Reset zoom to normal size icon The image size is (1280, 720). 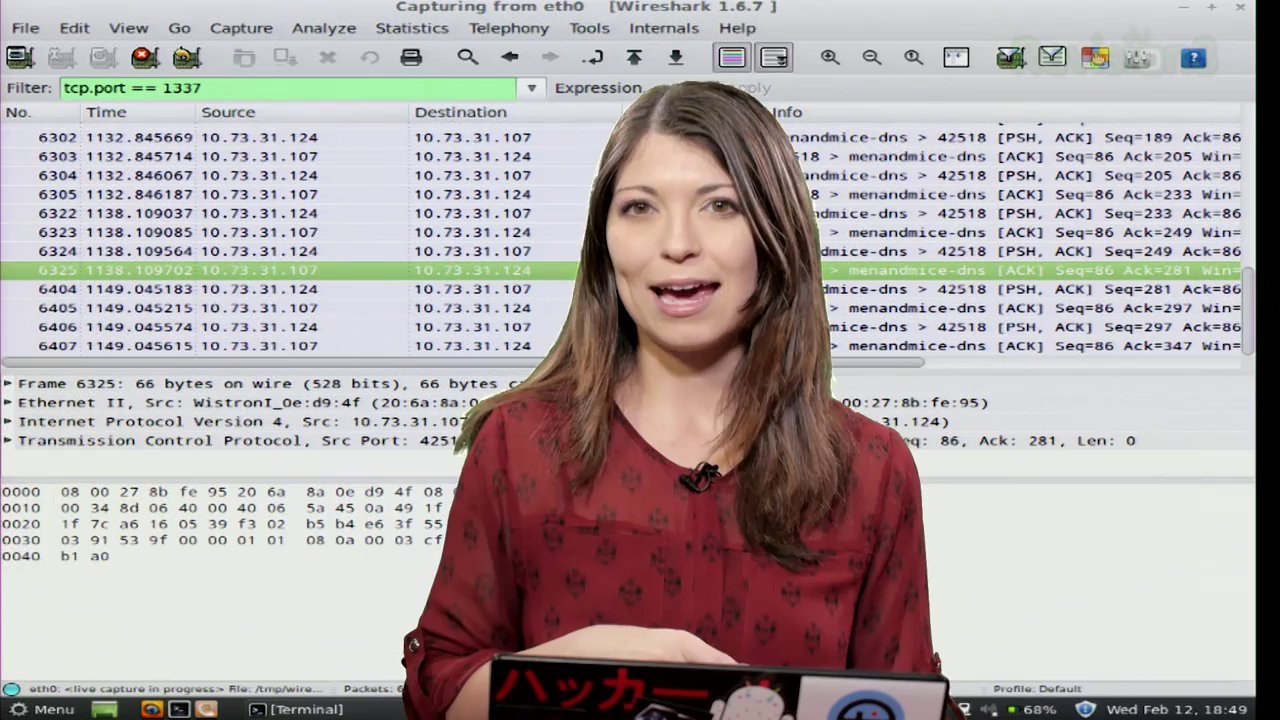[913, 57]
